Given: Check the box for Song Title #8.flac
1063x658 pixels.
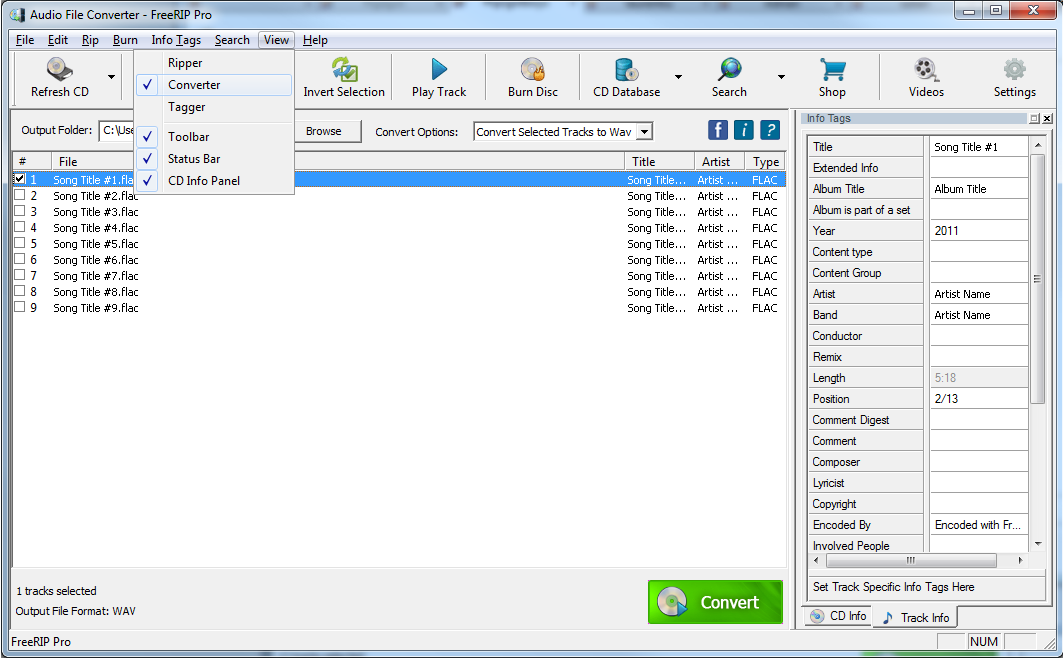Looking at the screenshot, I should pos(20,291).
